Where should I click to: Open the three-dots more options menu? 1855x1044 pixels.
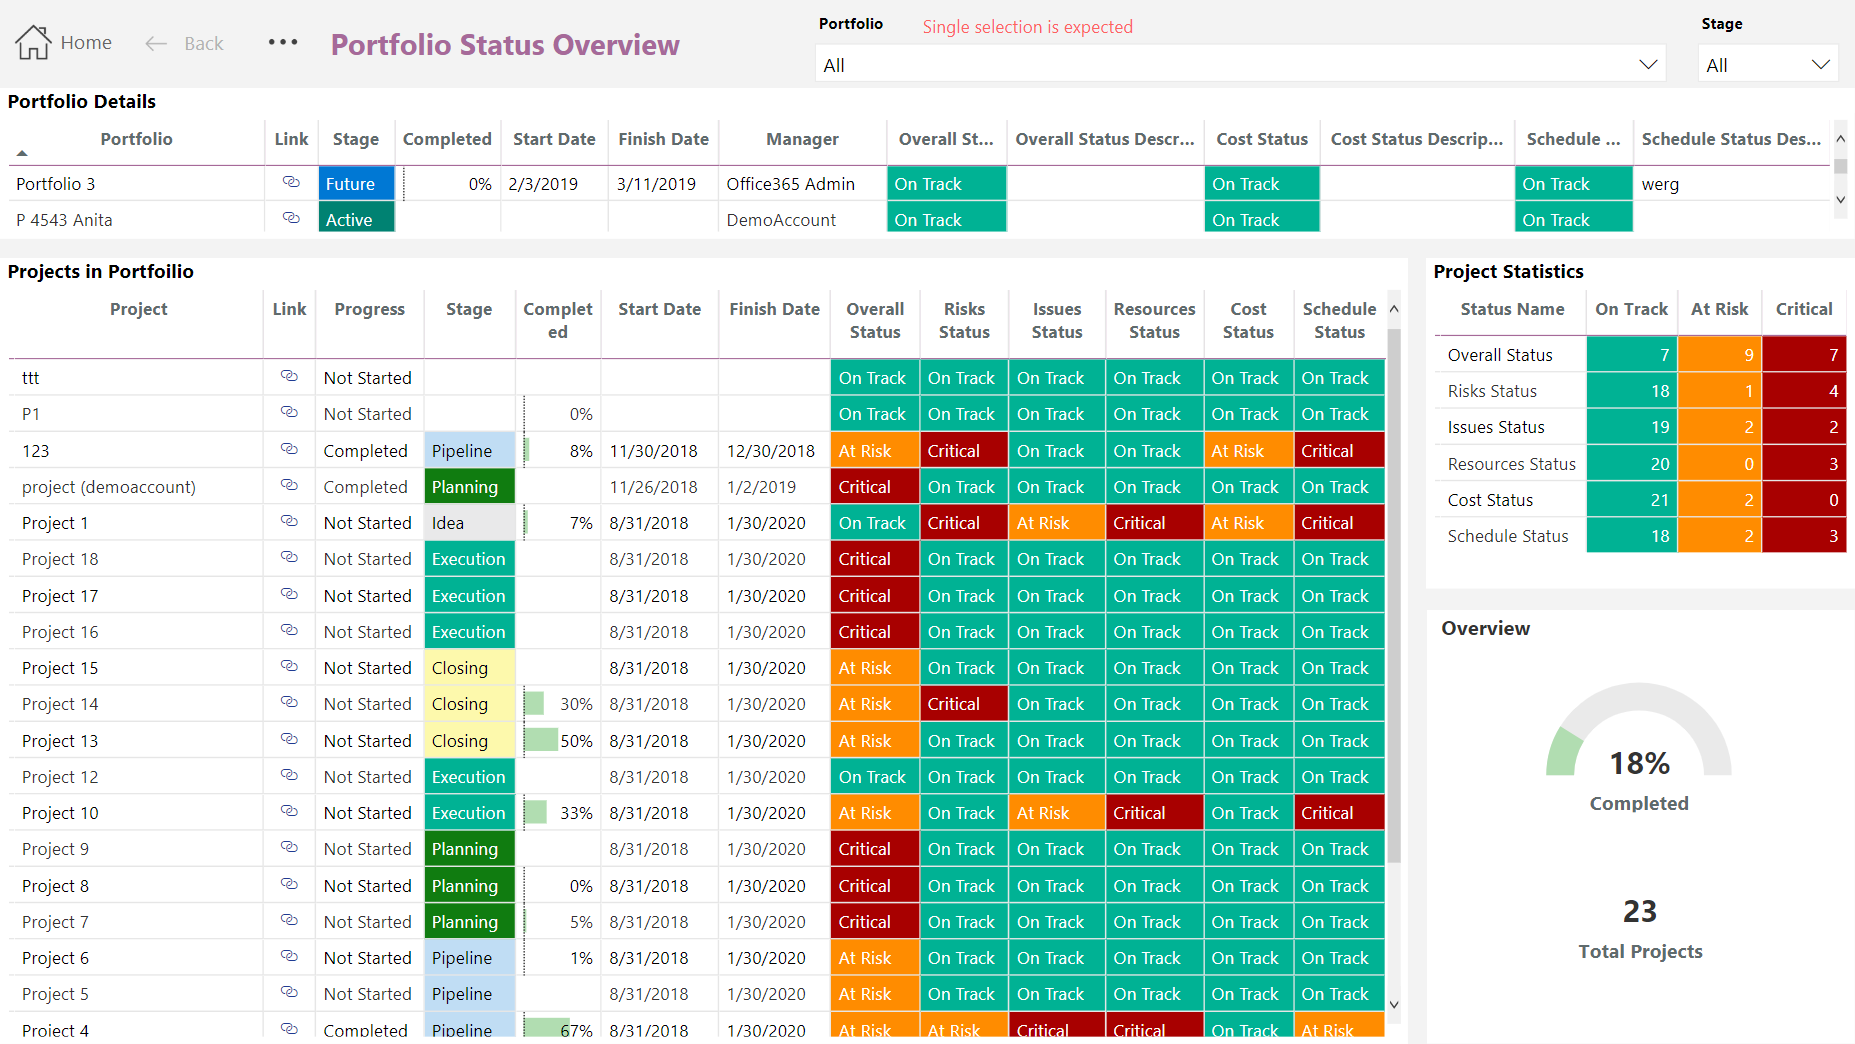click(283, 42)
